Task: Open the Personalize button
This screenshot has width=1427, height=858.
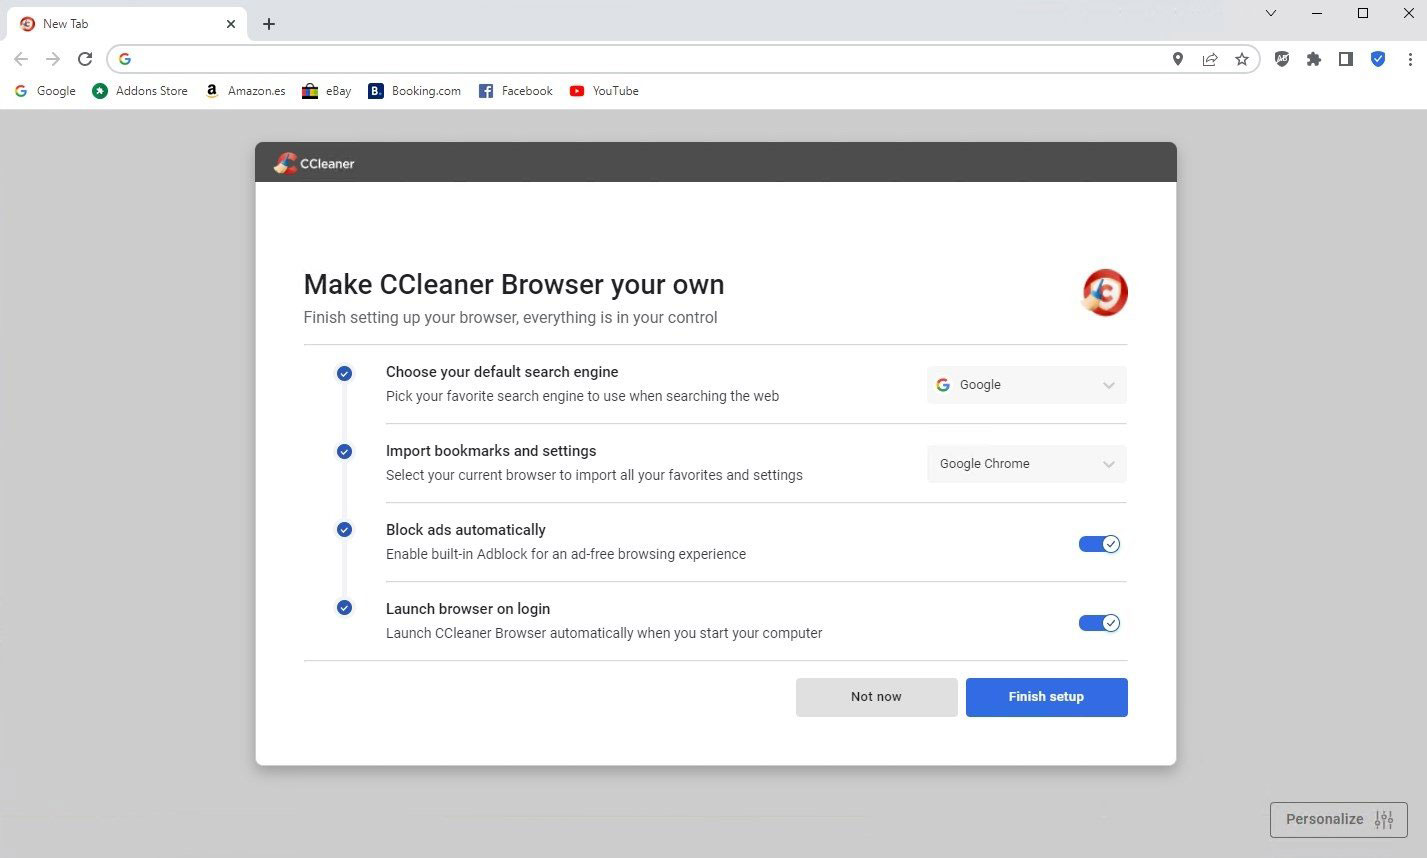Action: [x=1339, y=819]
